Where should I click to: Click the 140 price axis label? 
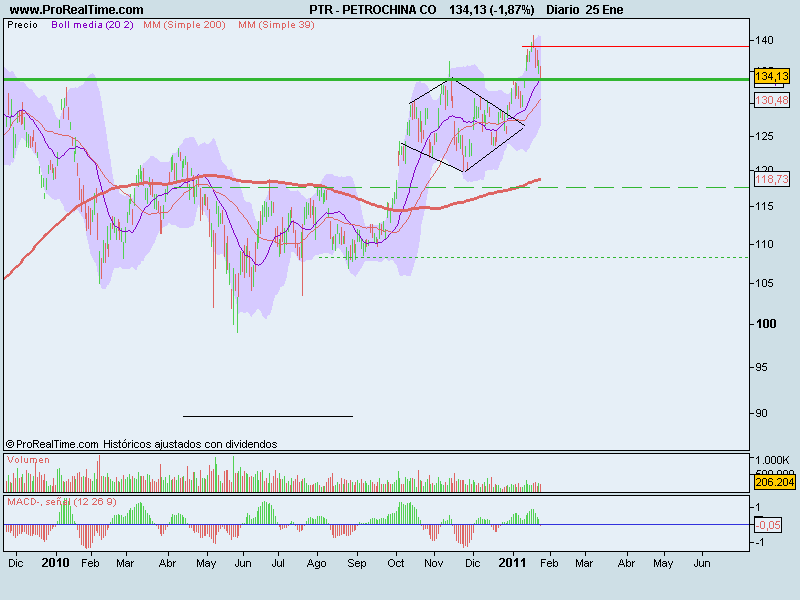(x=764, y=40)
